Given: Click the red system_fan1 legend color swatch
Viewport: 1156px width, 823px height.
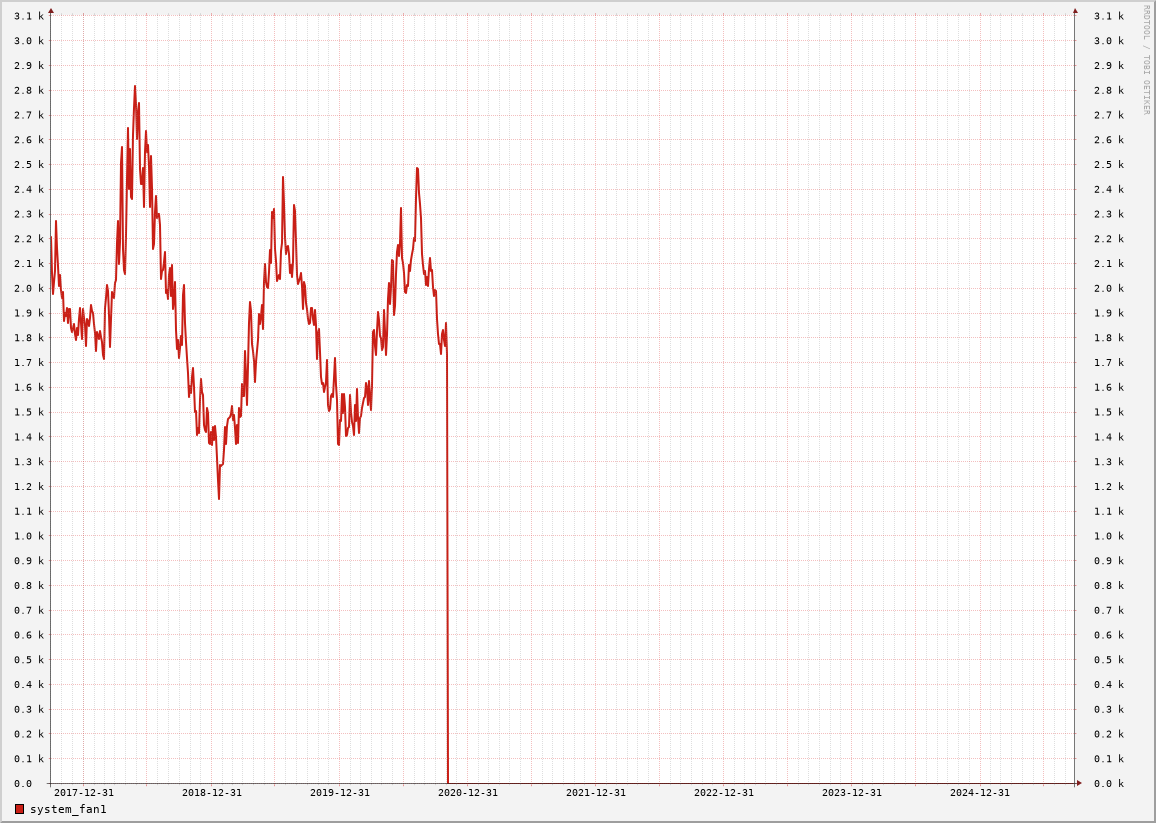Looking at the screenshot, I should (x=19, y=809).
